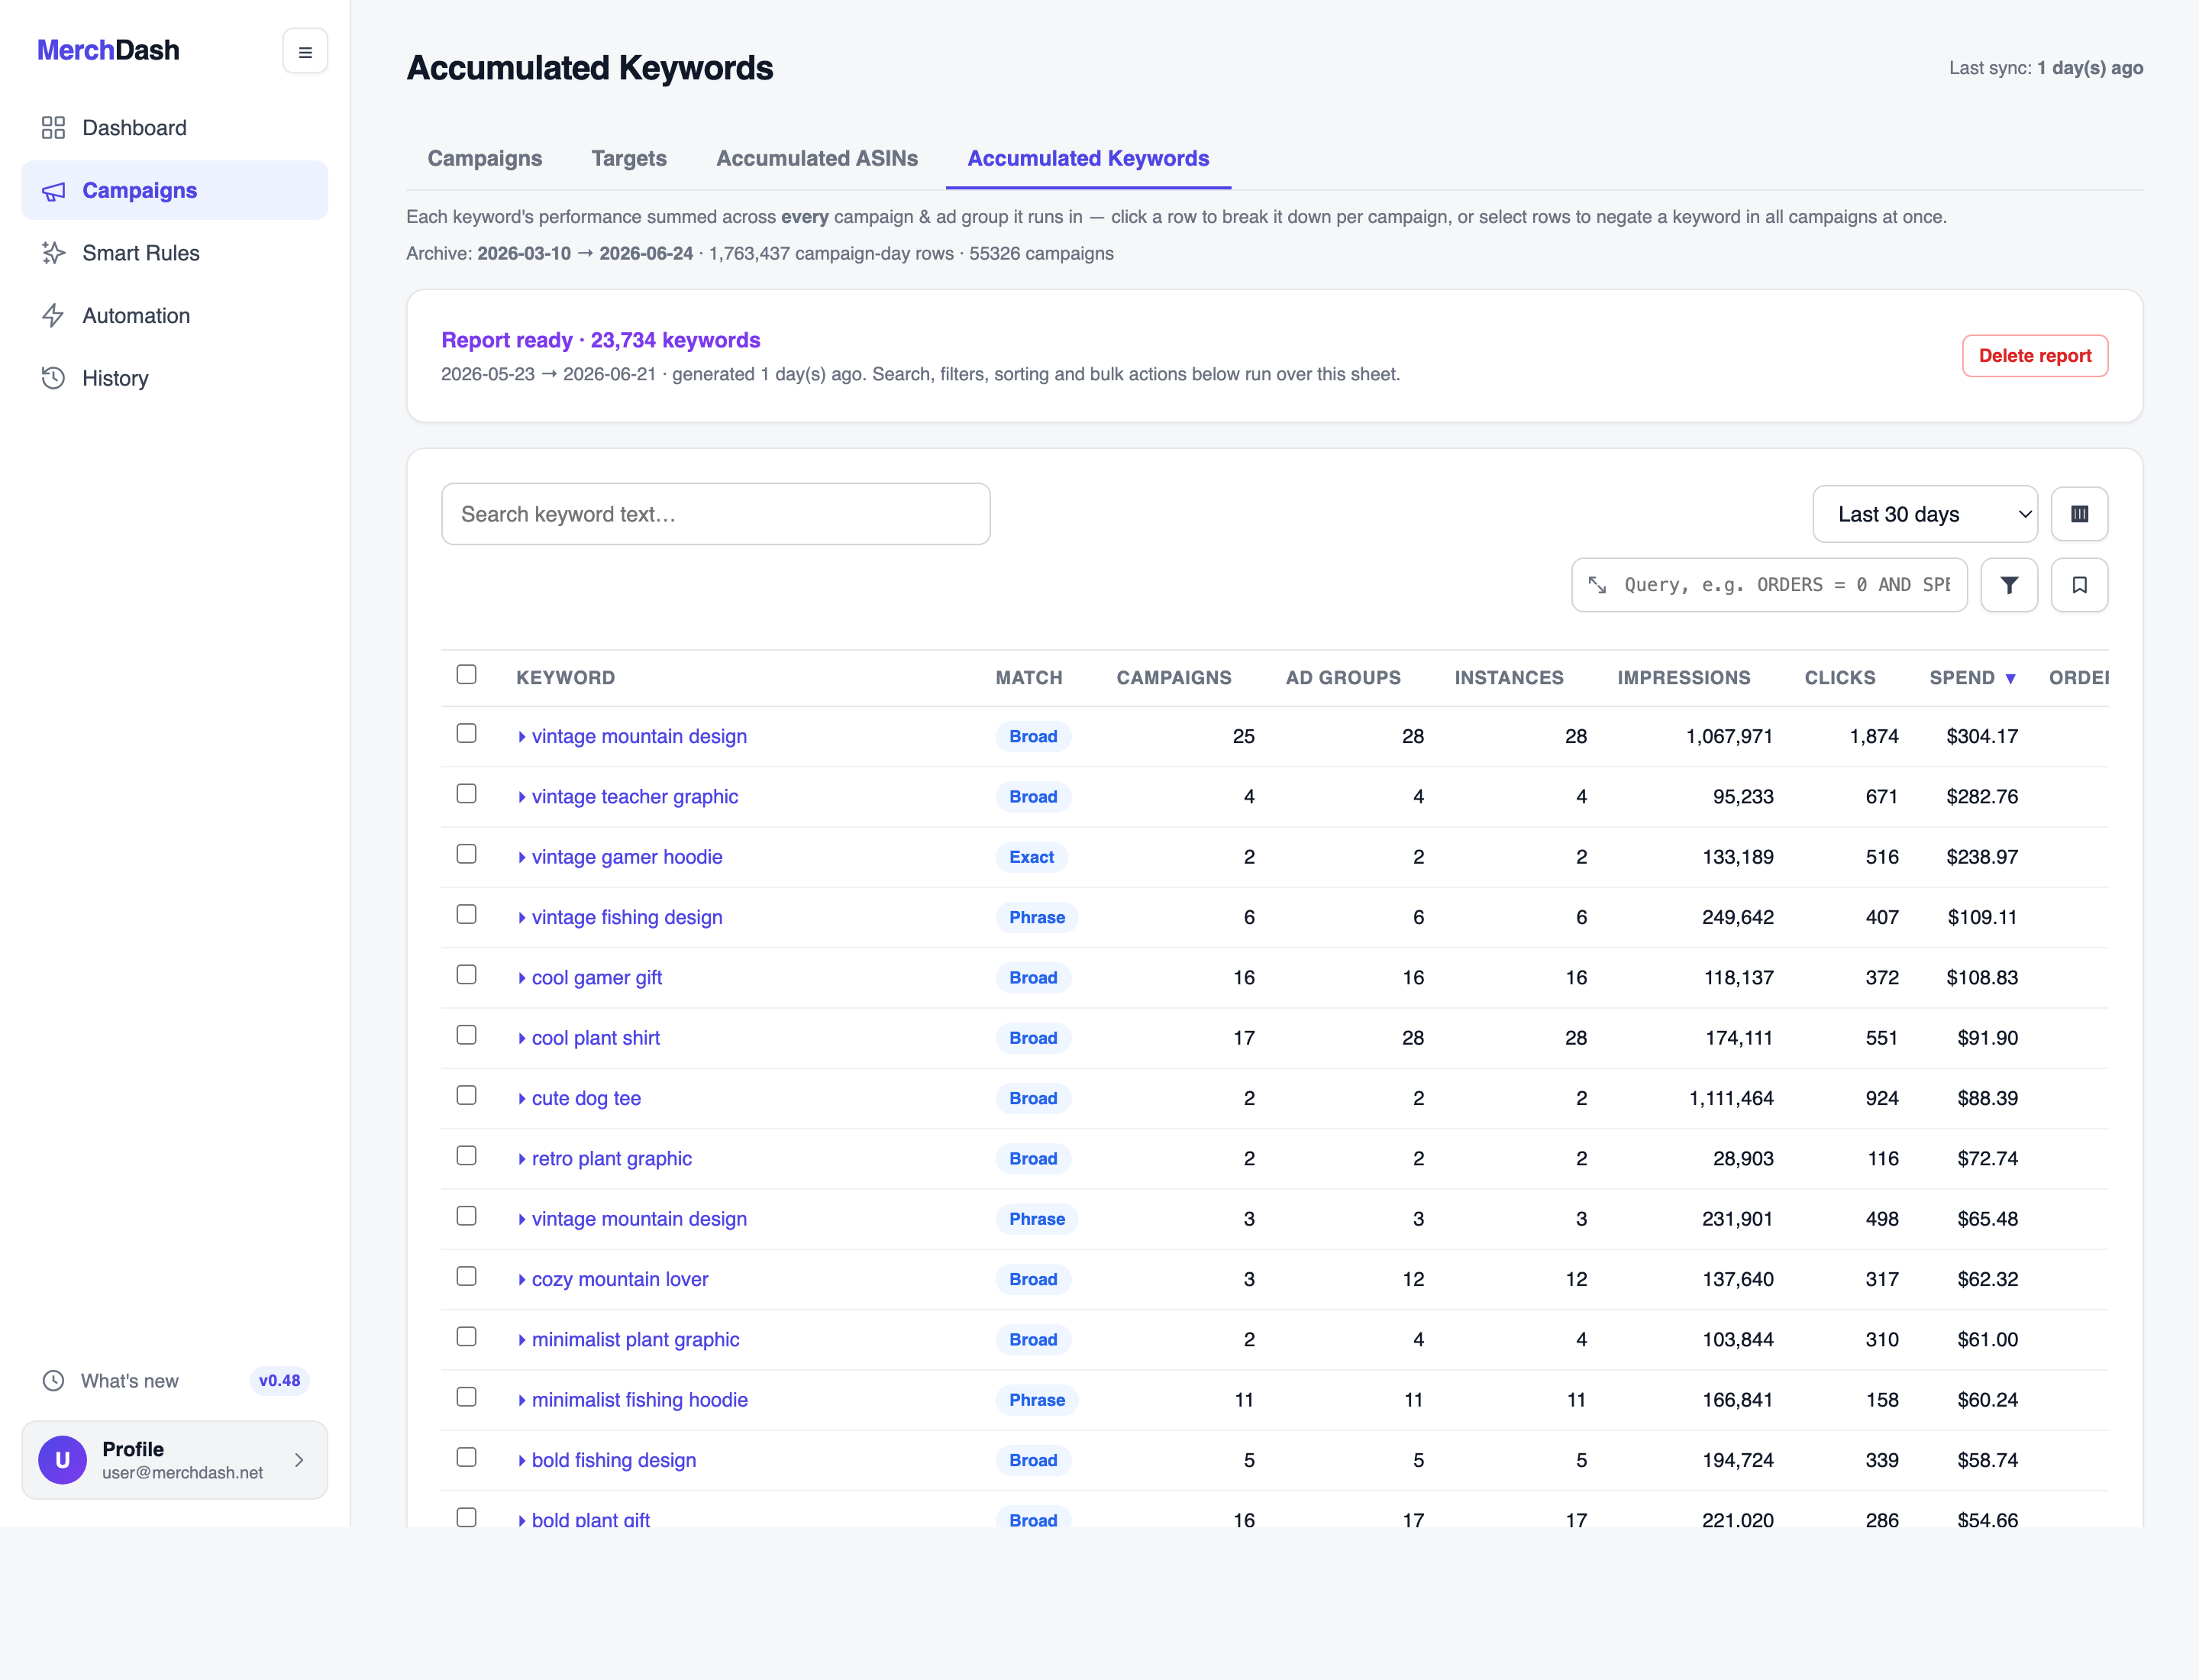
Task: Check the cool plant shirt row
Action: pyautogui.click(x=466, y=1035)
